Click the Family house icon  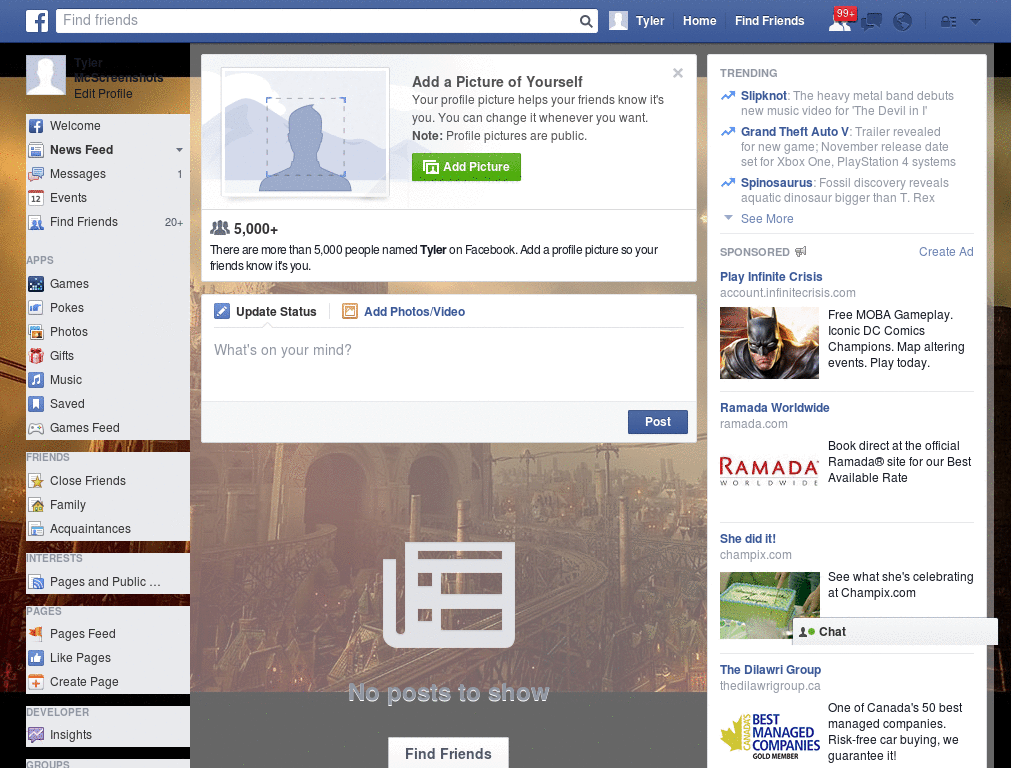[x=36, y=505]
